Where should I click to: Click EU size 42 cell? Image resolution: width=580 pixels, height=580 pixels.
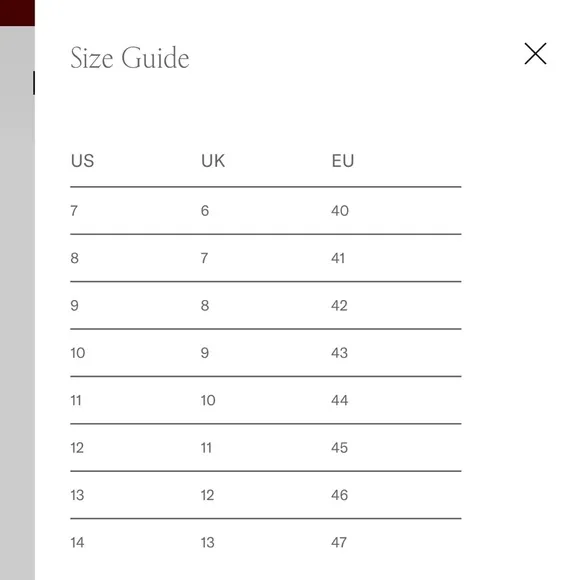(339, 306)
